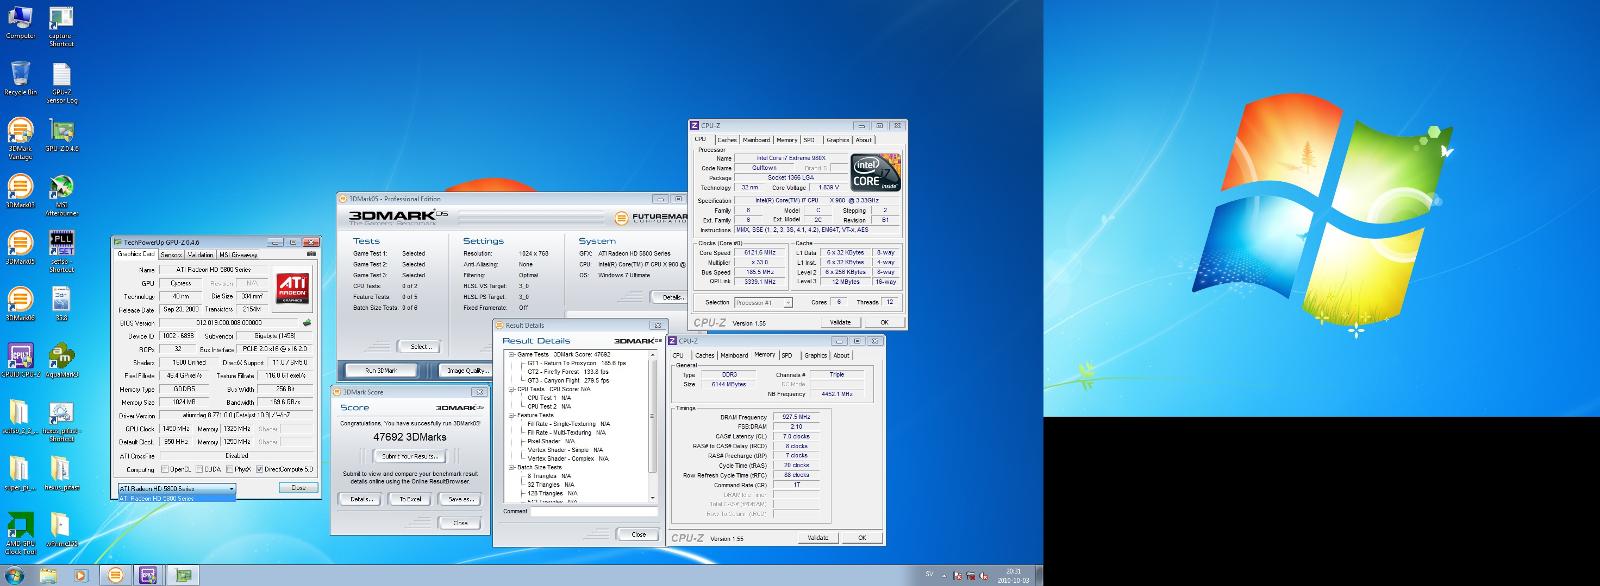This screenshot has height=586, width=1600.
Task: Click Close button in GPU-Z window
Action: 297,488
